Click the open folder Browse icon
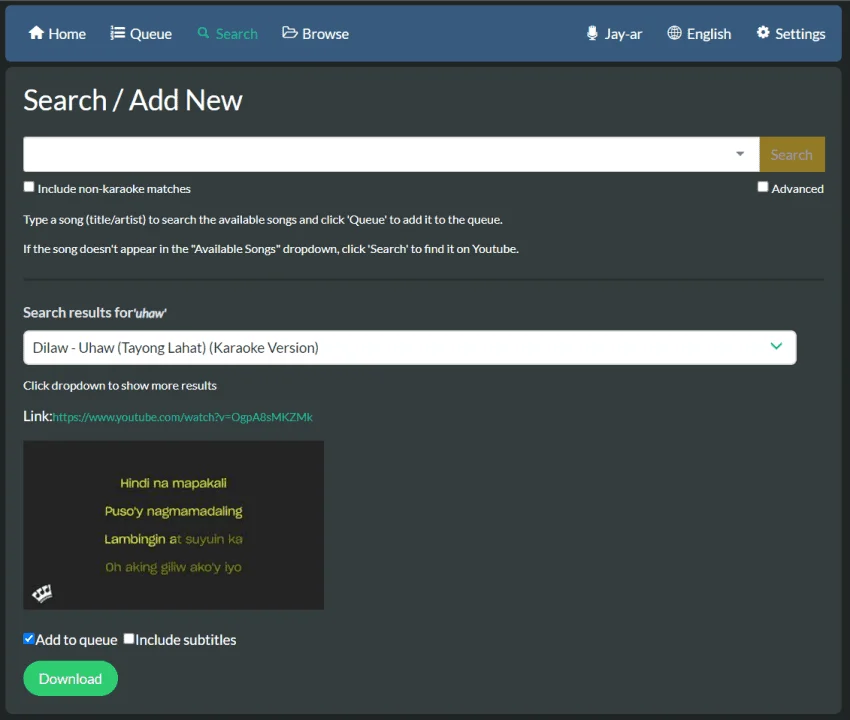 click(290, 33)
